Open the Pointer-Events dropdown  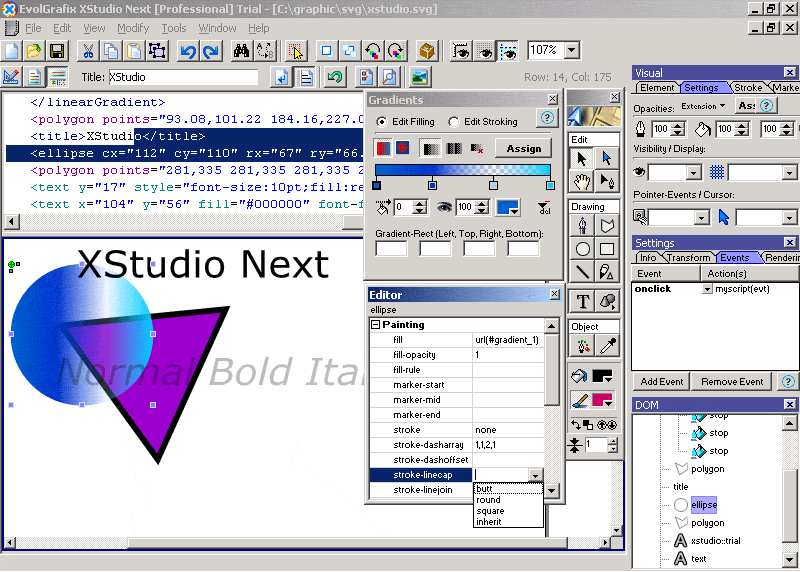tap(702, 218)
